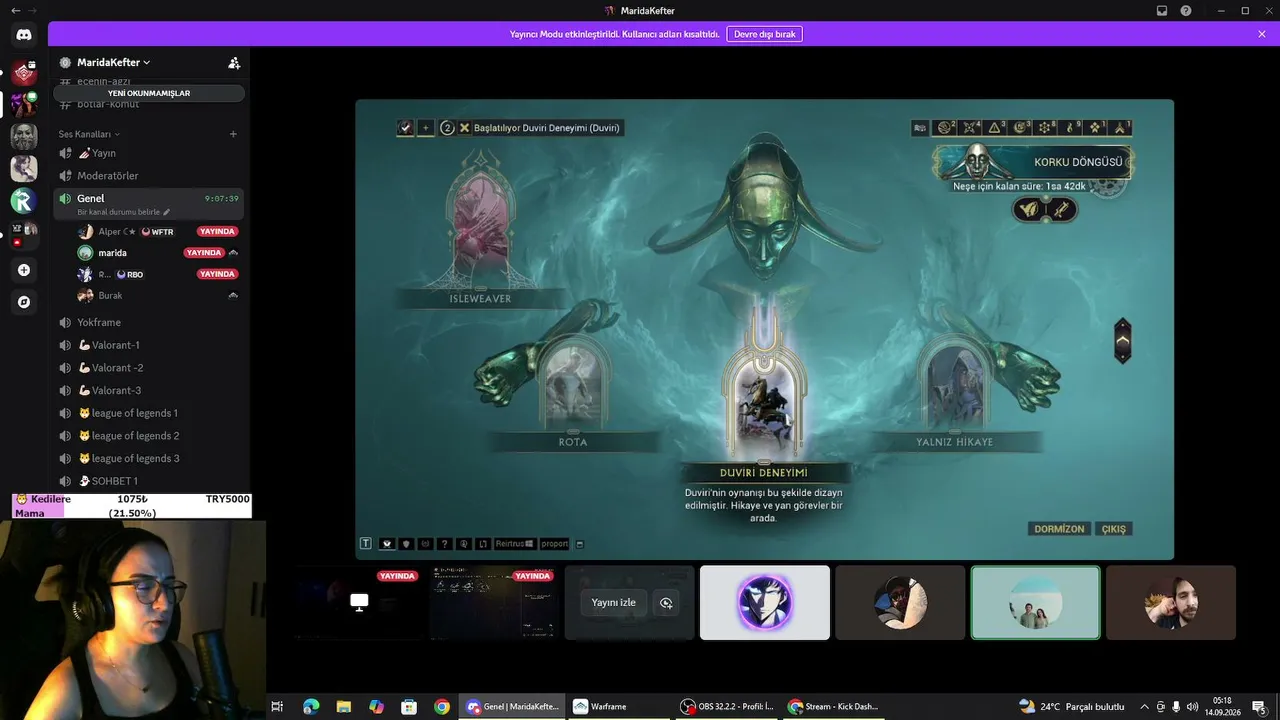Join the Valorant-3 voice channel
Viewport: 1280px width, 720px height.
pos(148,390)
